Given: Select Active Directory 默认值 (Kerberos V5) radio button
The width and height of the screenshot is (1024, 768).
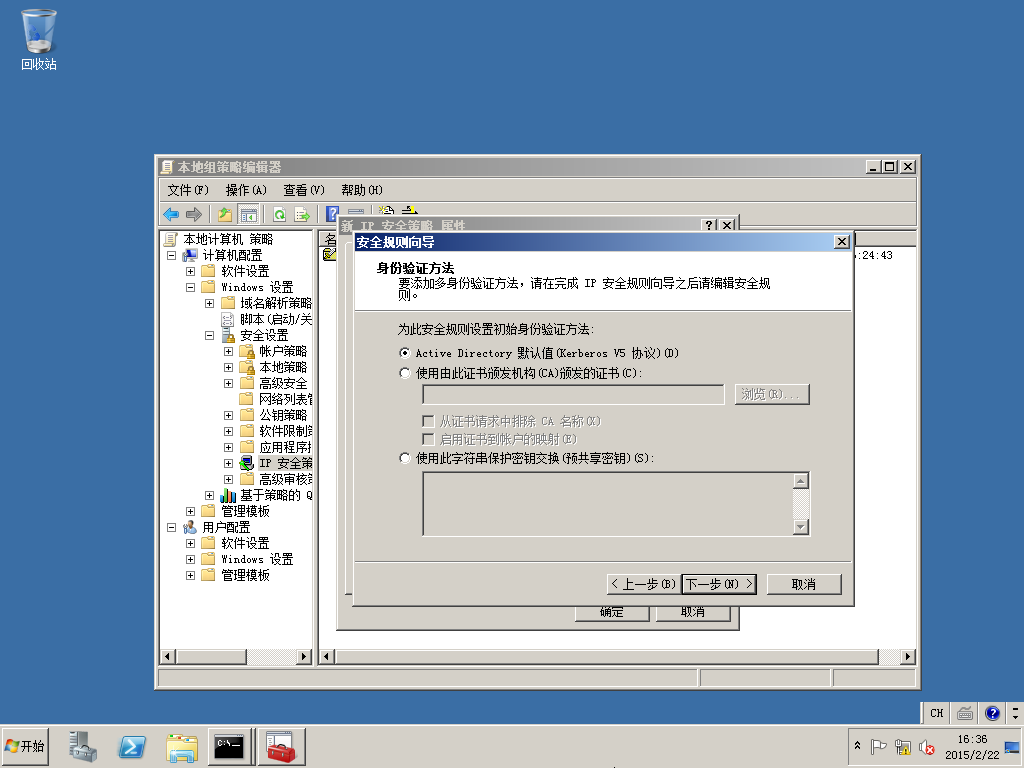Looking at the screenshot, I should click(405, 353).
